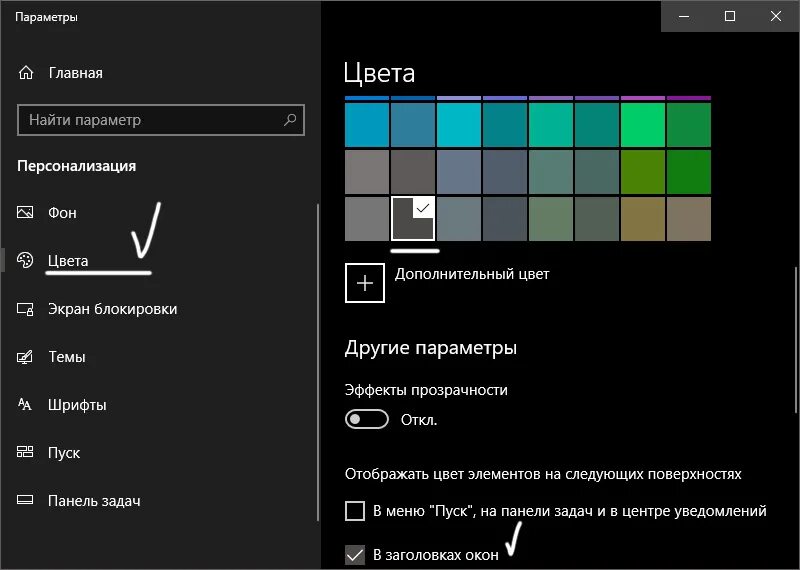This screenshot has width=800, height=570.
Task: Maximize the Параметры window
Action: 730,16
